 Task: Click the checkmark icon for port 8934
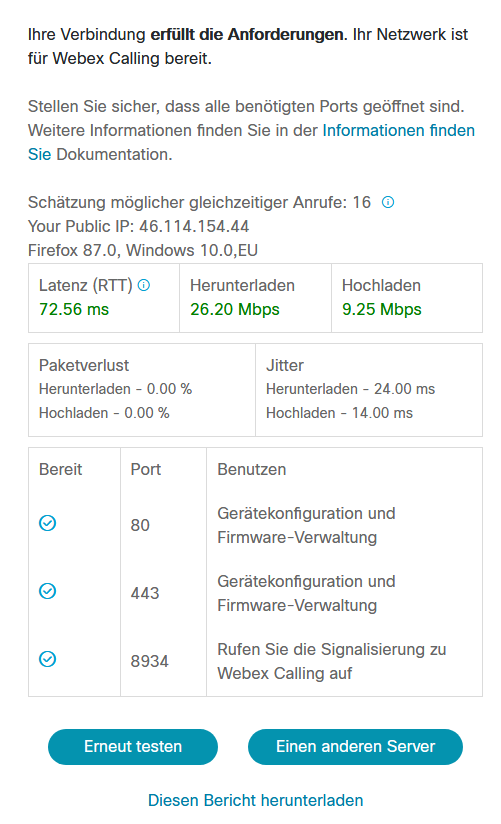coord(48,659)
